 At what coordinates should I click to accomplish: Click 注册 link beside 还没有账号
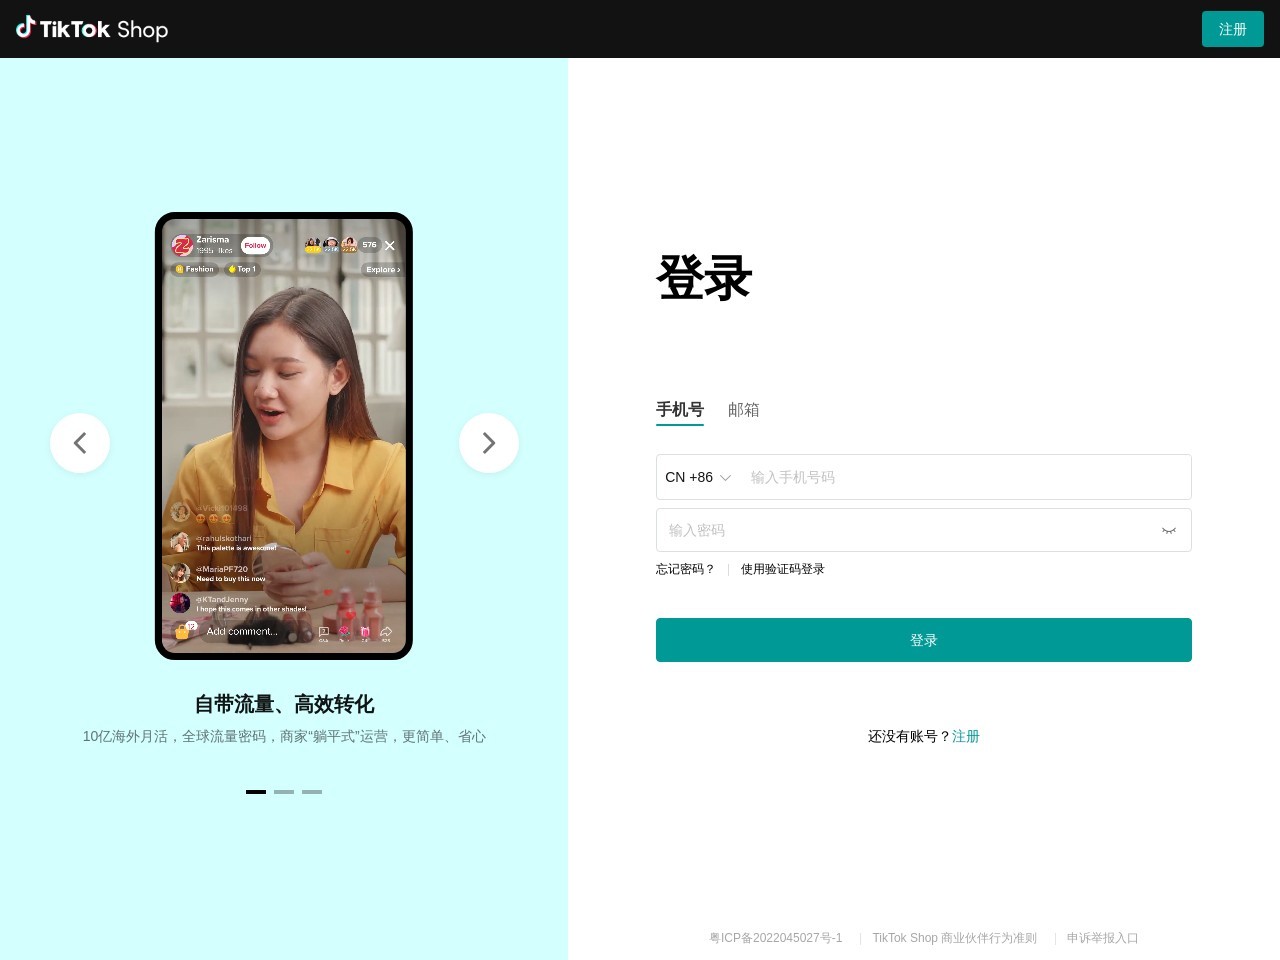(x=966, y=736)
